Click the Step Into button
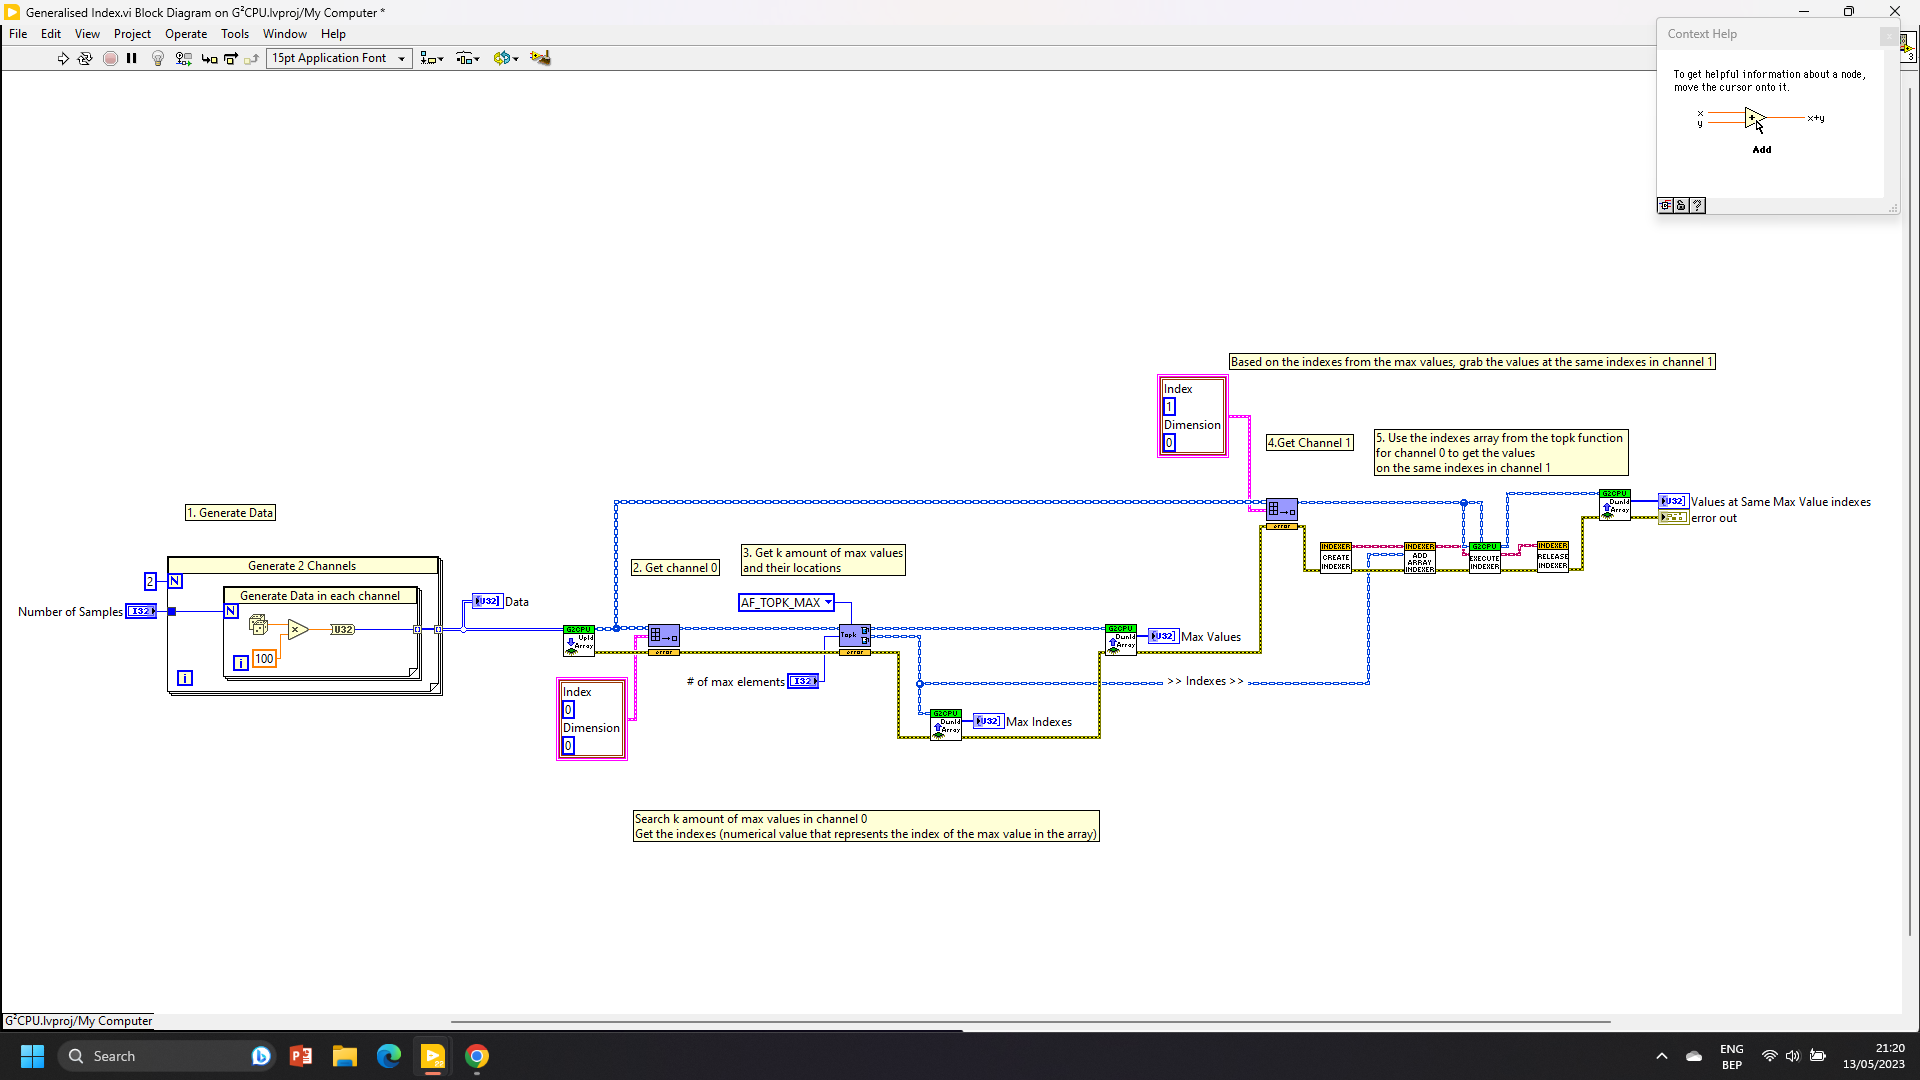1920x1080 pixels. [x=209, y=58]
